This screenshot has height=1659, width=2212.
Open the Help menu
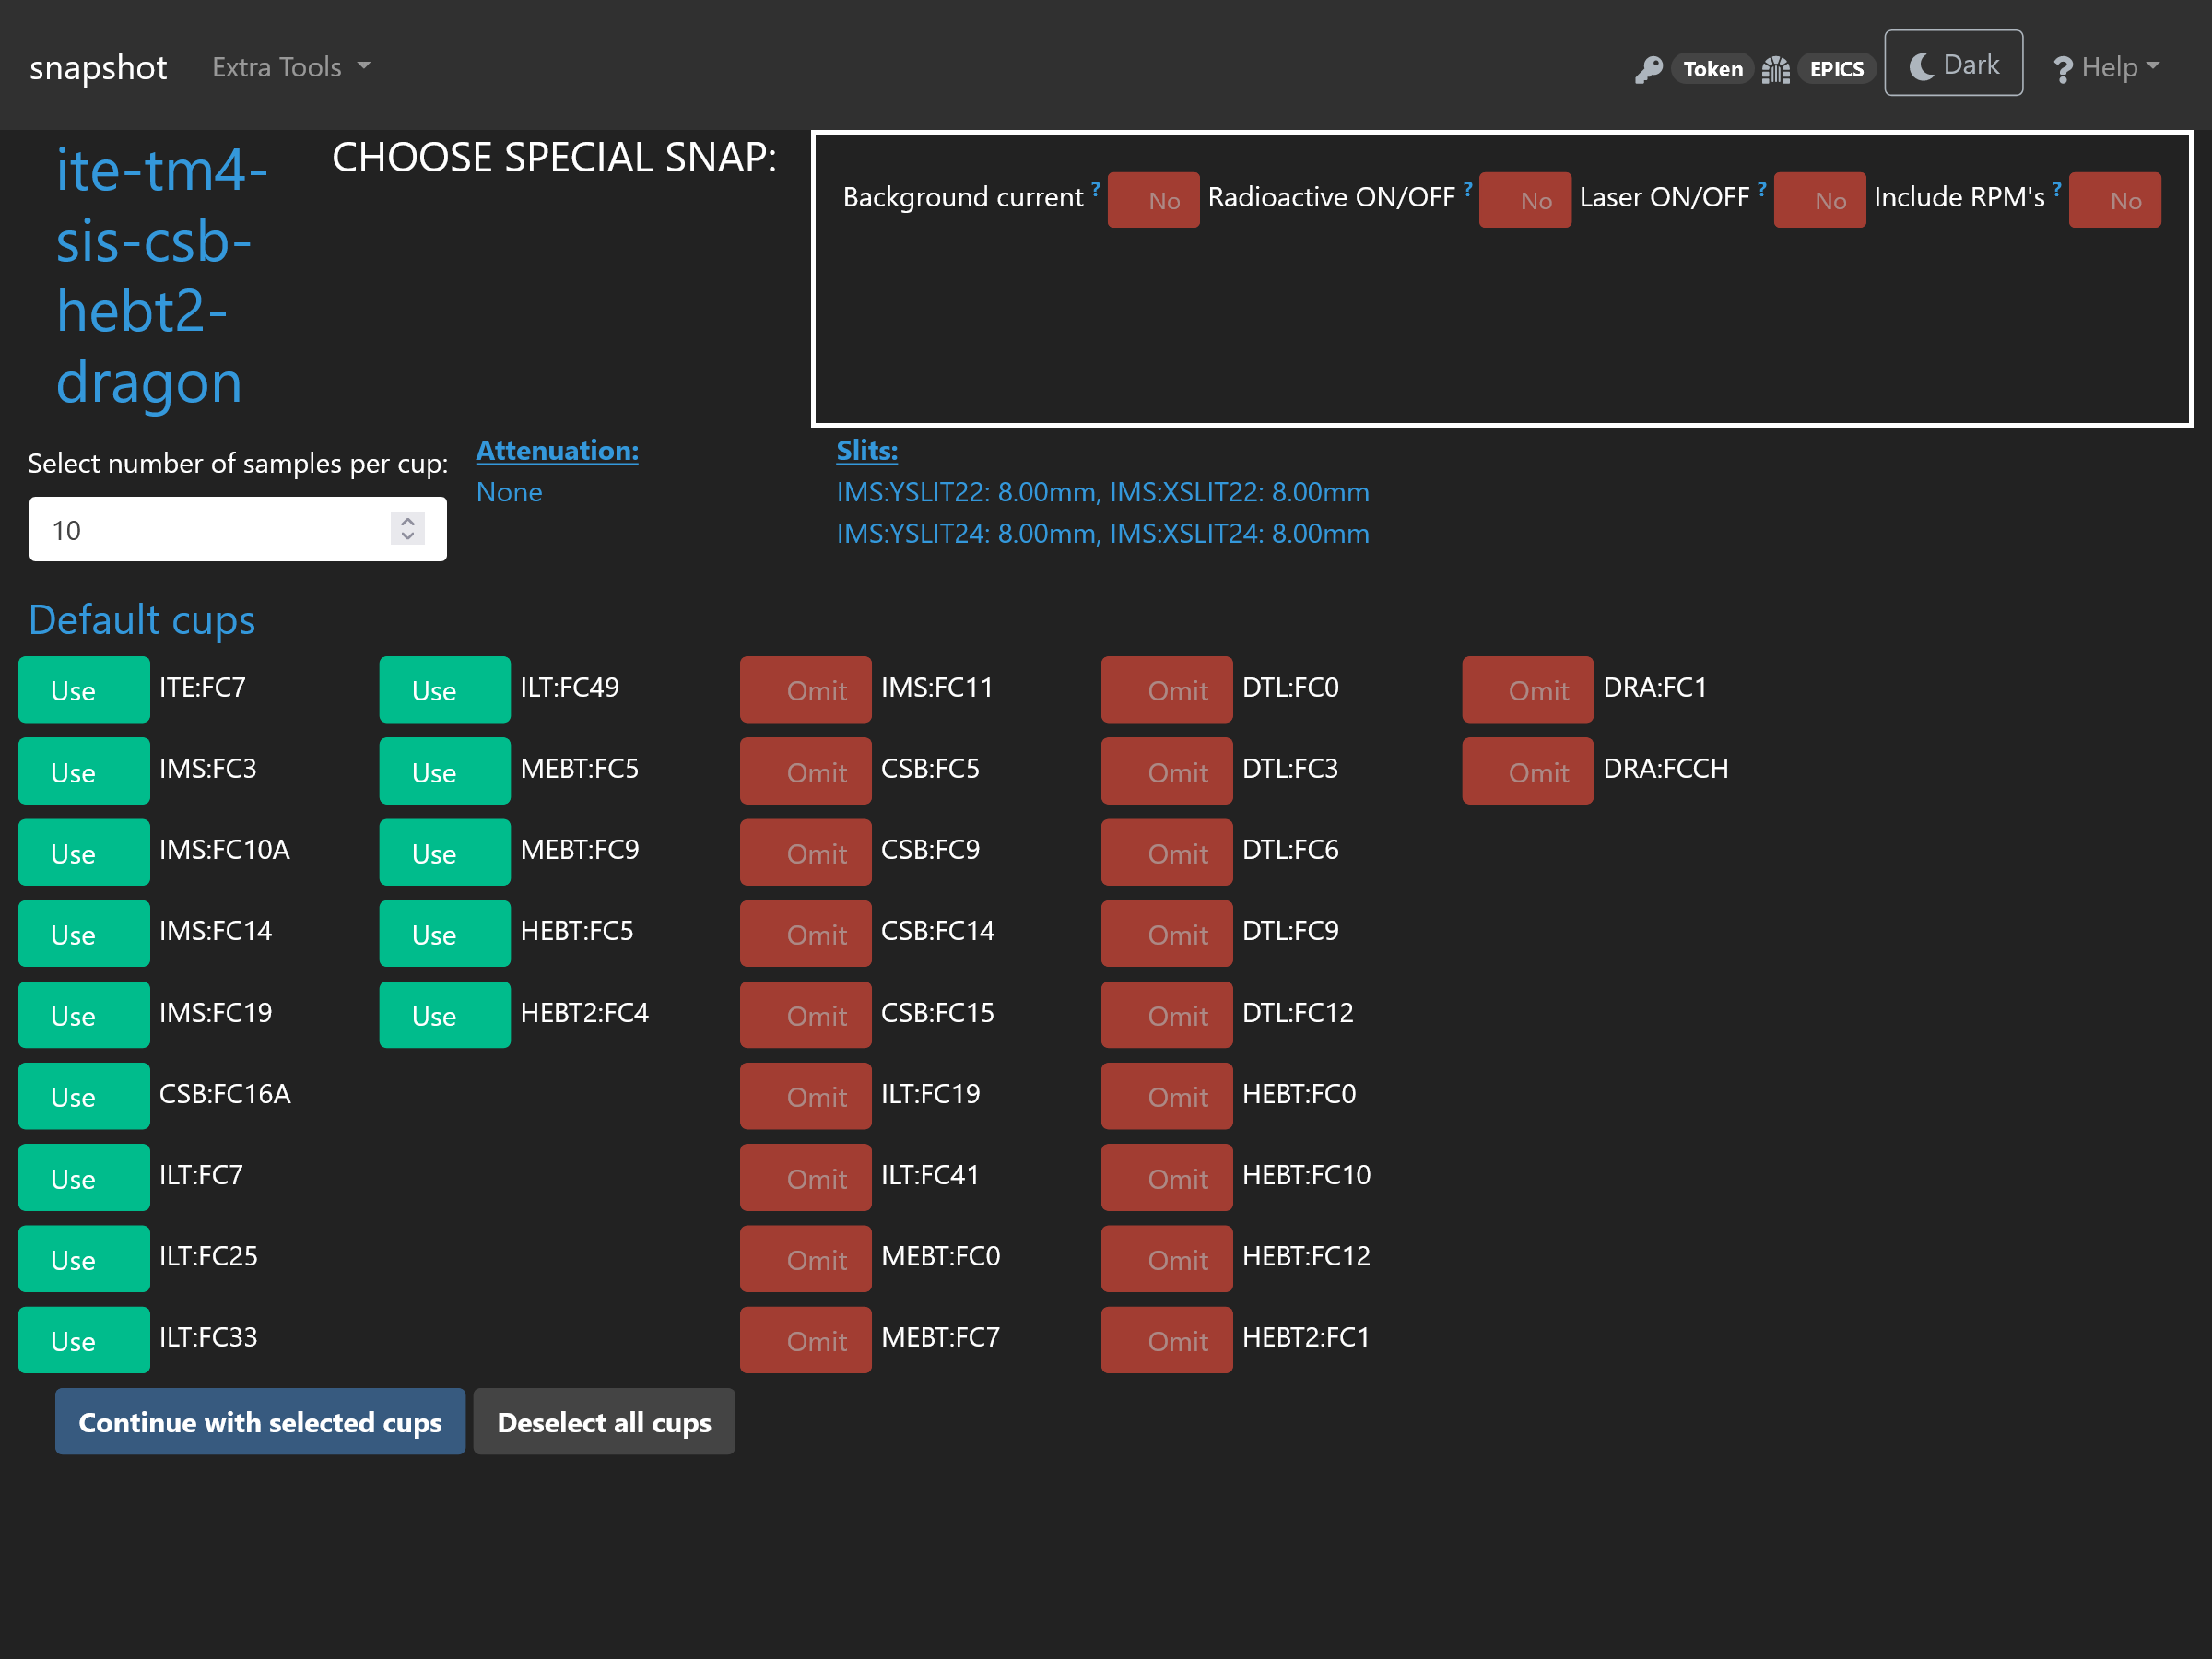(2104, 66)
